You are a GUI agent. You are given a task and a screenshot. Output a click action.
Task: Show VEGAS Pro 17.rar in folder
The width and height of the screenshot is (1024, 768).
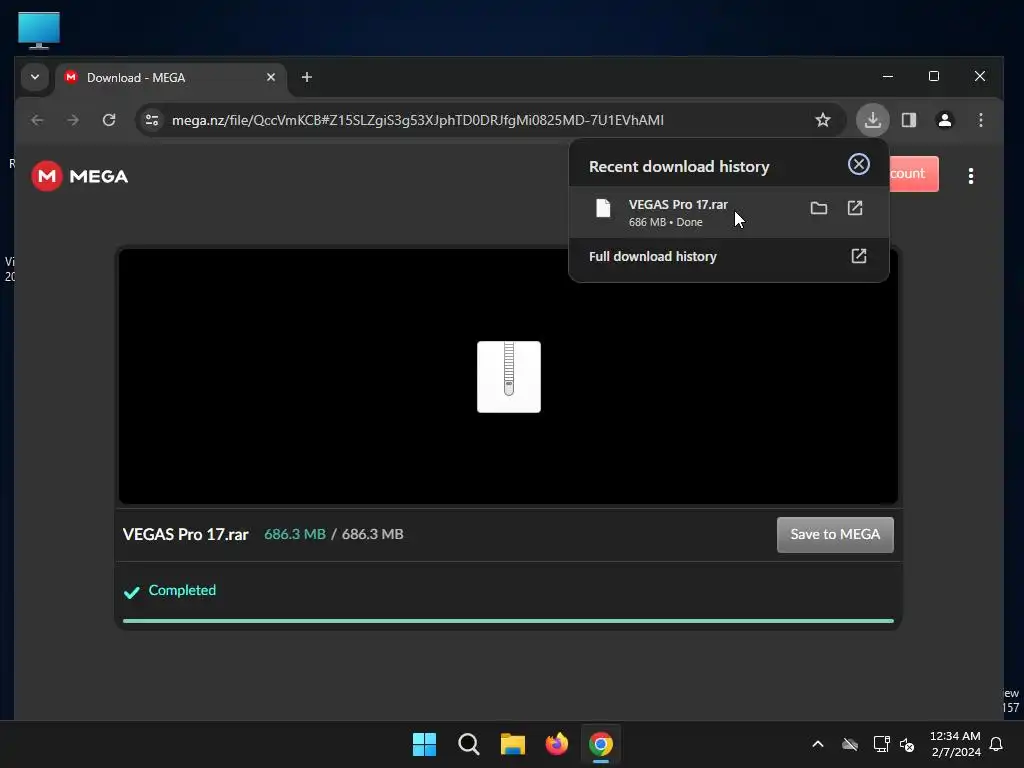point(819,208)
